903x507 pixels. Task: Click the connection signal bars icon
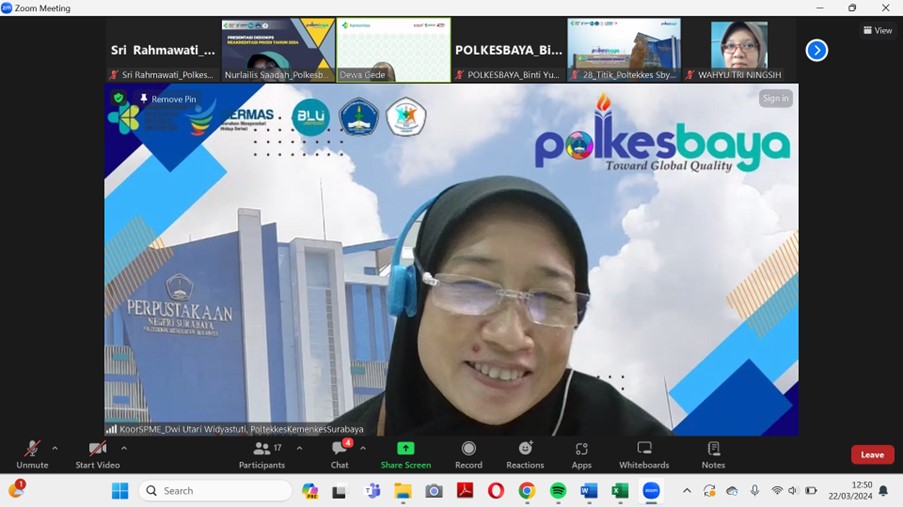click(111, 429)
